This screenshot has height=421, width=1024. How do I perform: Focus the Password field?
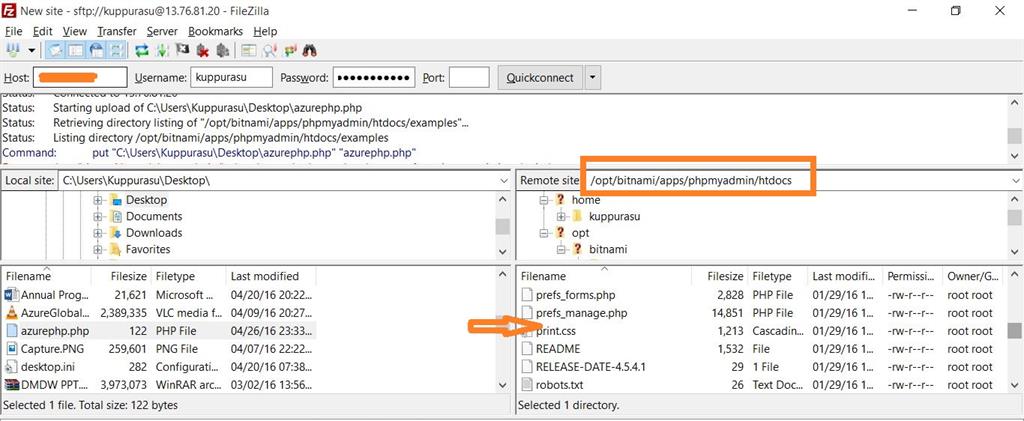(374, 78)
